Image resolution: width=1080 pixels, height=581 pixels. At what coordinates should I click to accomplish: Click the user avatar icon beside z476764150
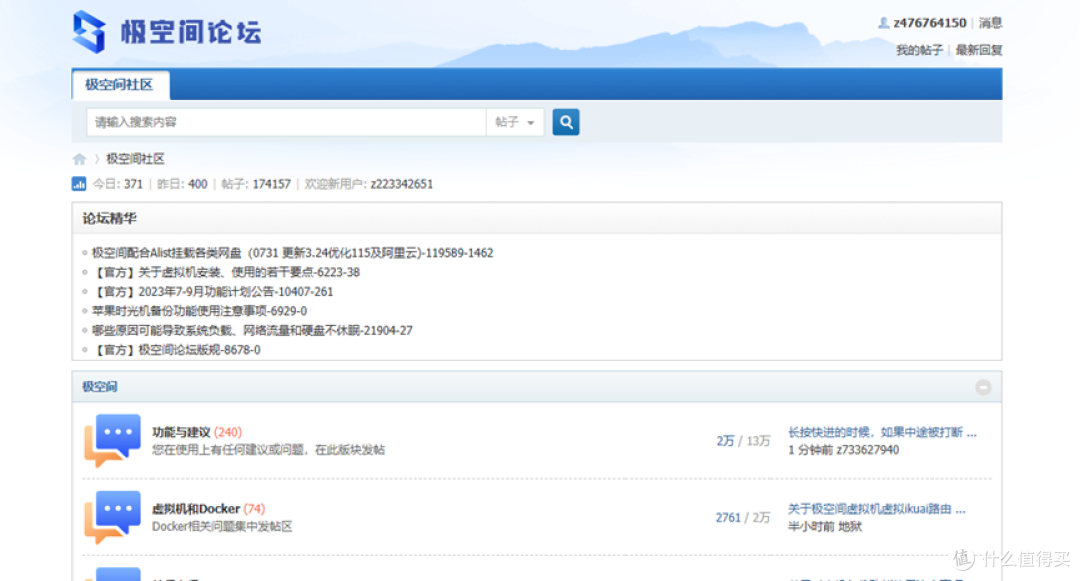point(884,23)
